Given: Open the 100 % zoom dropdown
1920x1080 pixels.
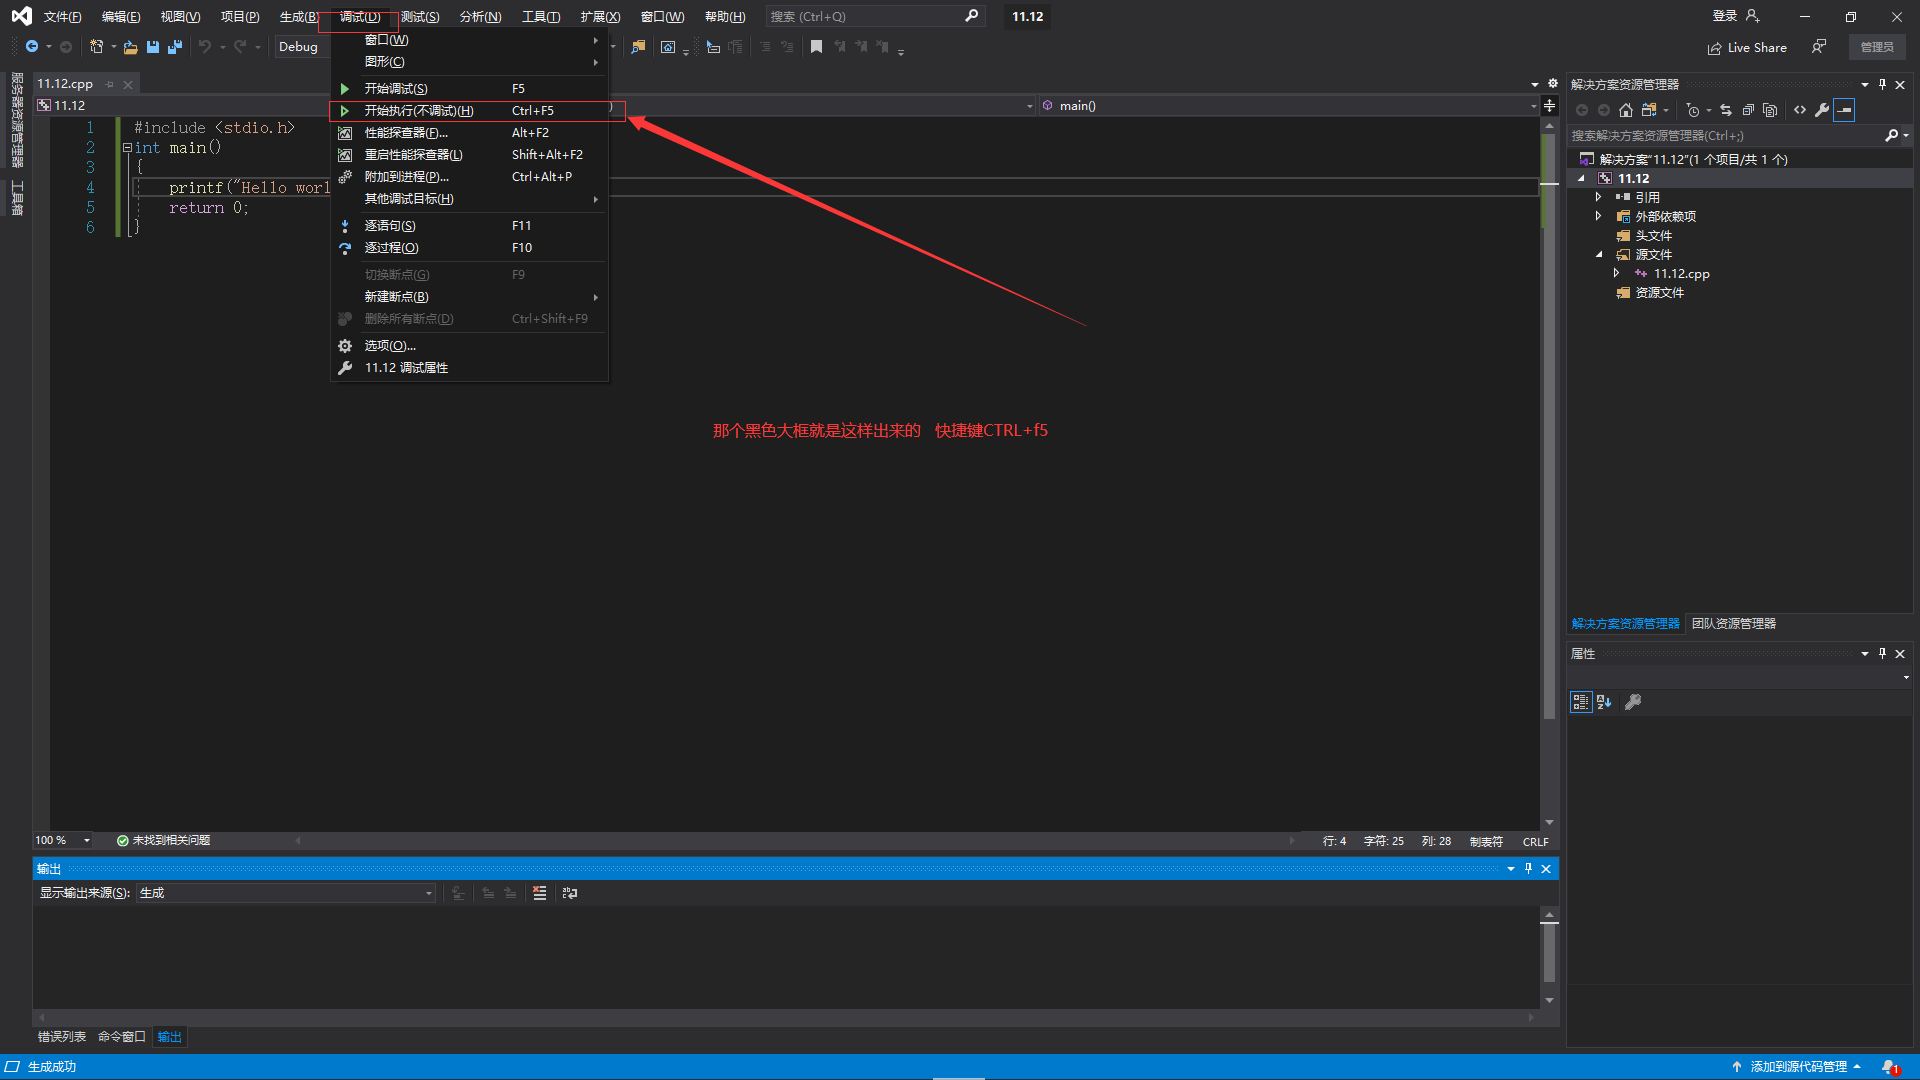Looking at the screenshot, I should pyautogui.click(x=87, y=840).
